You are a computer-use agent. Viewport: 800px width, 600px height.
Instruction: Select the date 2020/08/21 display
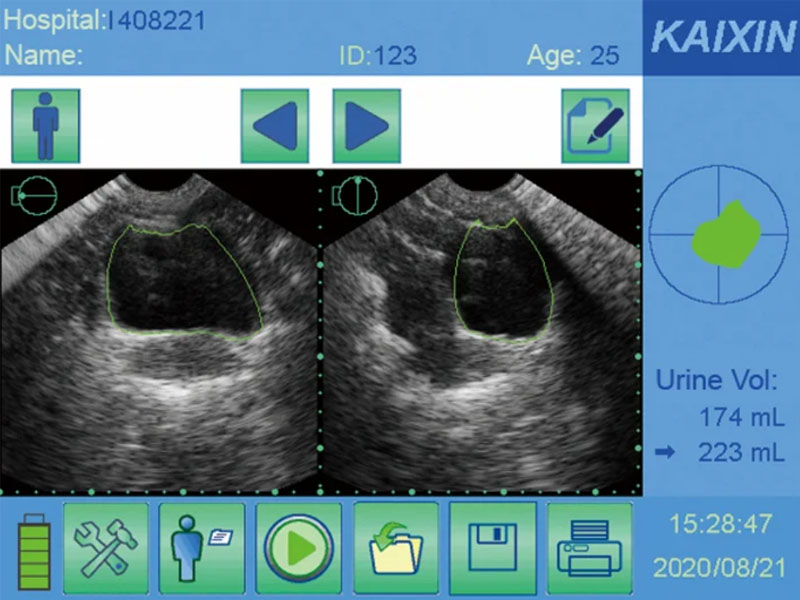(x=722, y=565)
